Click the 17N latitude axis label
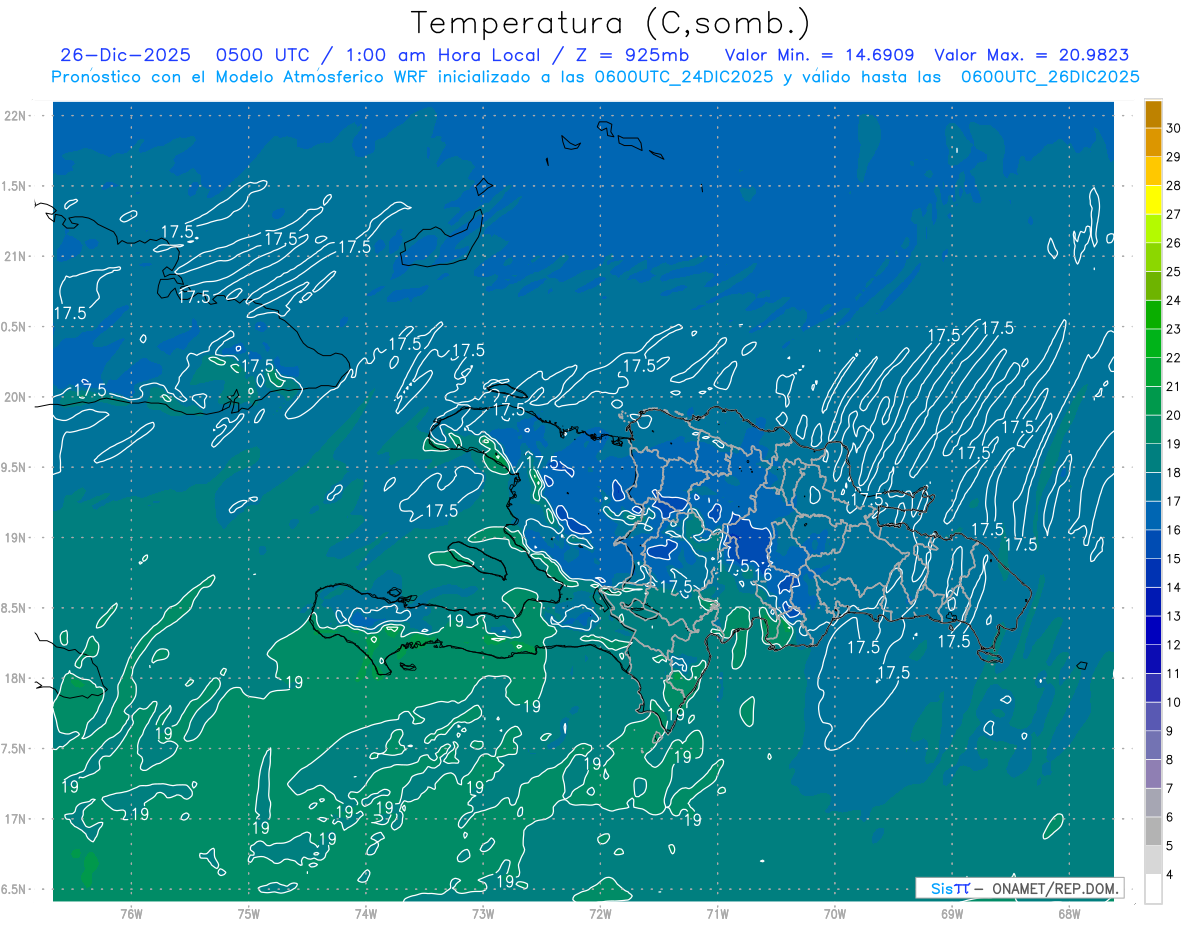 (15, 819)
